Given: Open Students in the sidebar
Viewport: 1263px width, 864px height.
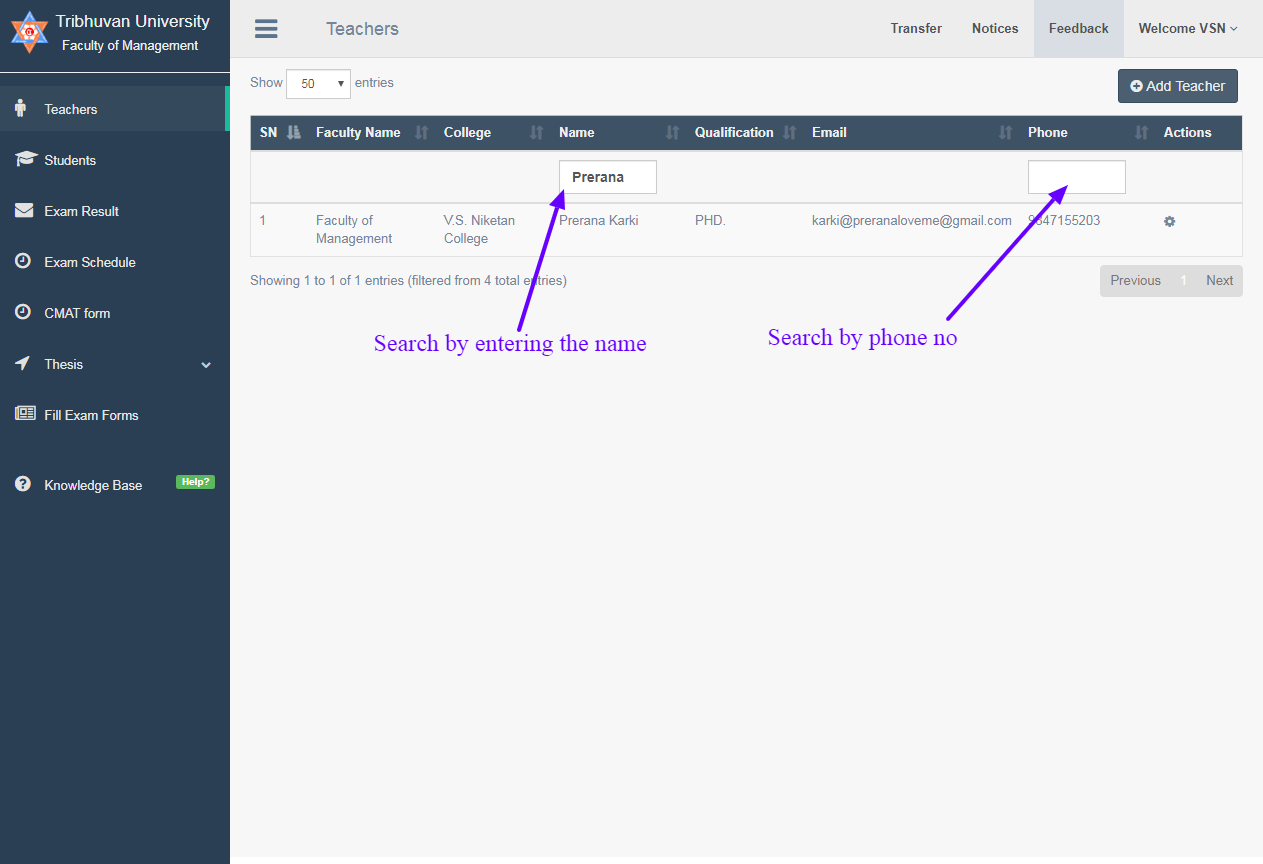Looking at the screenshot, I should click(x=70, y=160).
